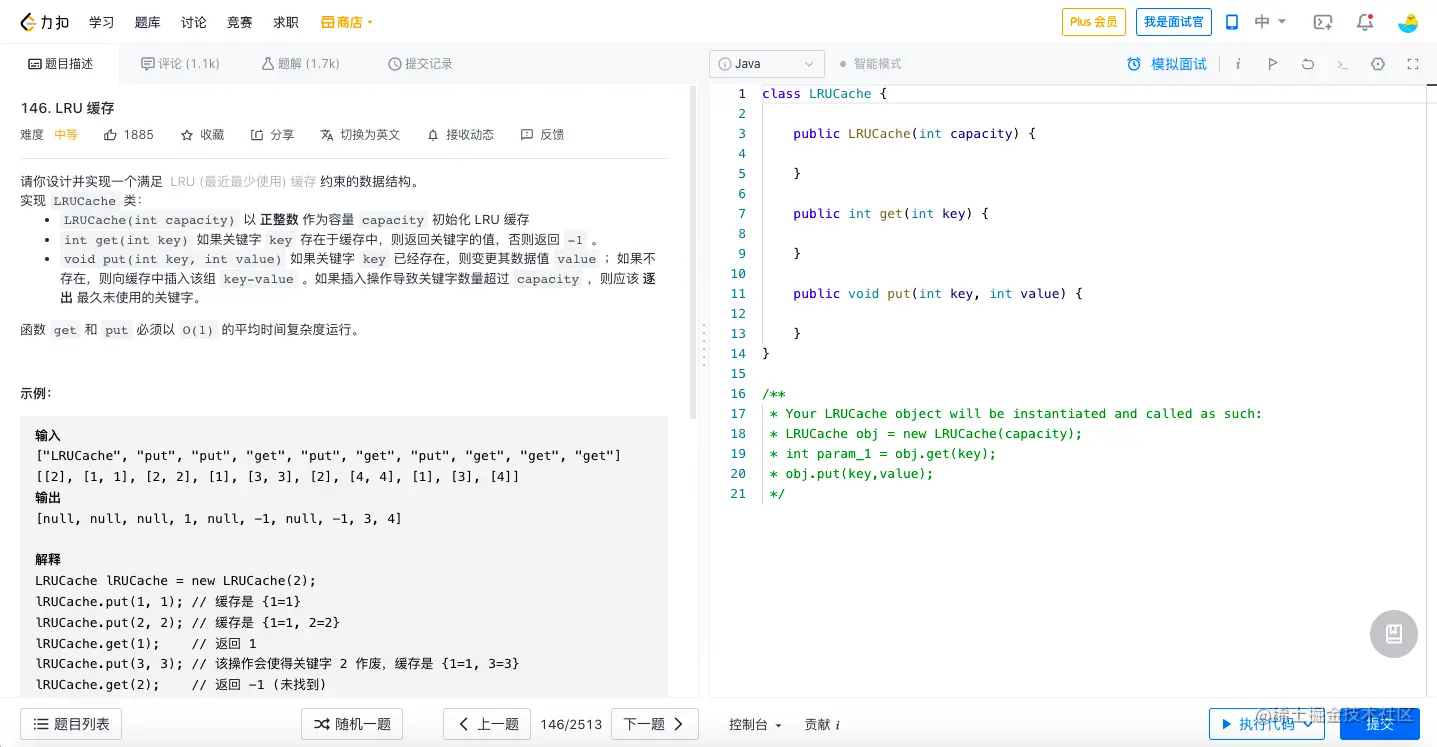This screenshot has height=747, width=1437.
Task: Toggle the 智能模式 smart mode
Action: (870, 64)
